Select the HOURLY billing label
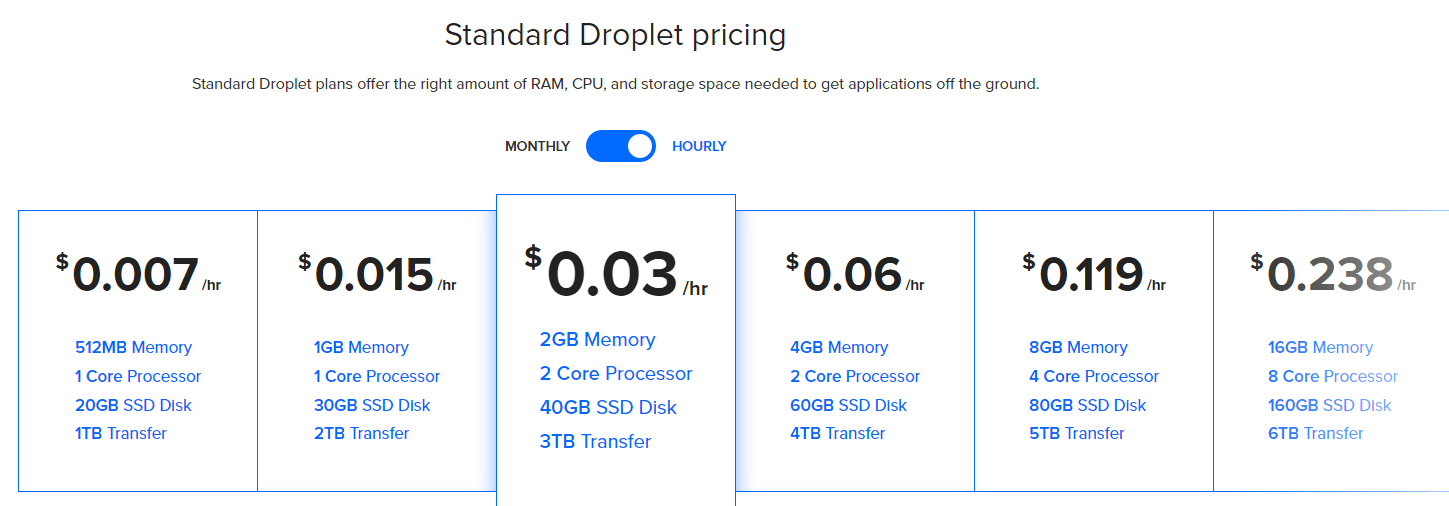1449x506 pixels. pos(699,146)
